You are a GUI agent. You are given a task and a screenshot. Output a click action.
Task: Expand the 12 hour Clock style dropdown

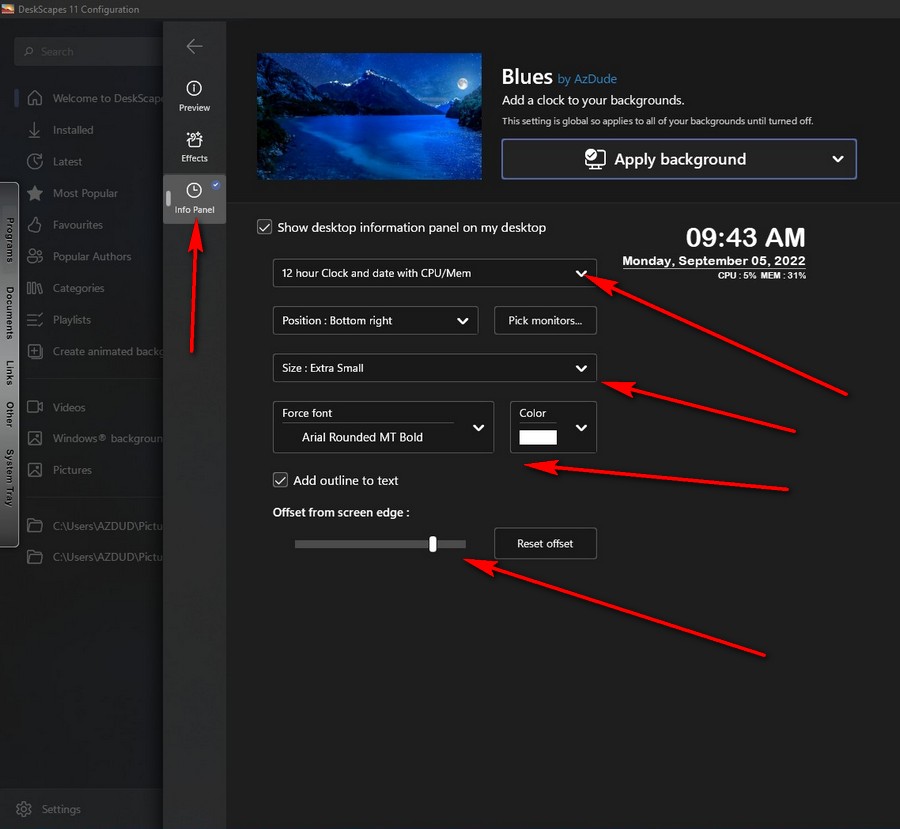coord(435,273)
